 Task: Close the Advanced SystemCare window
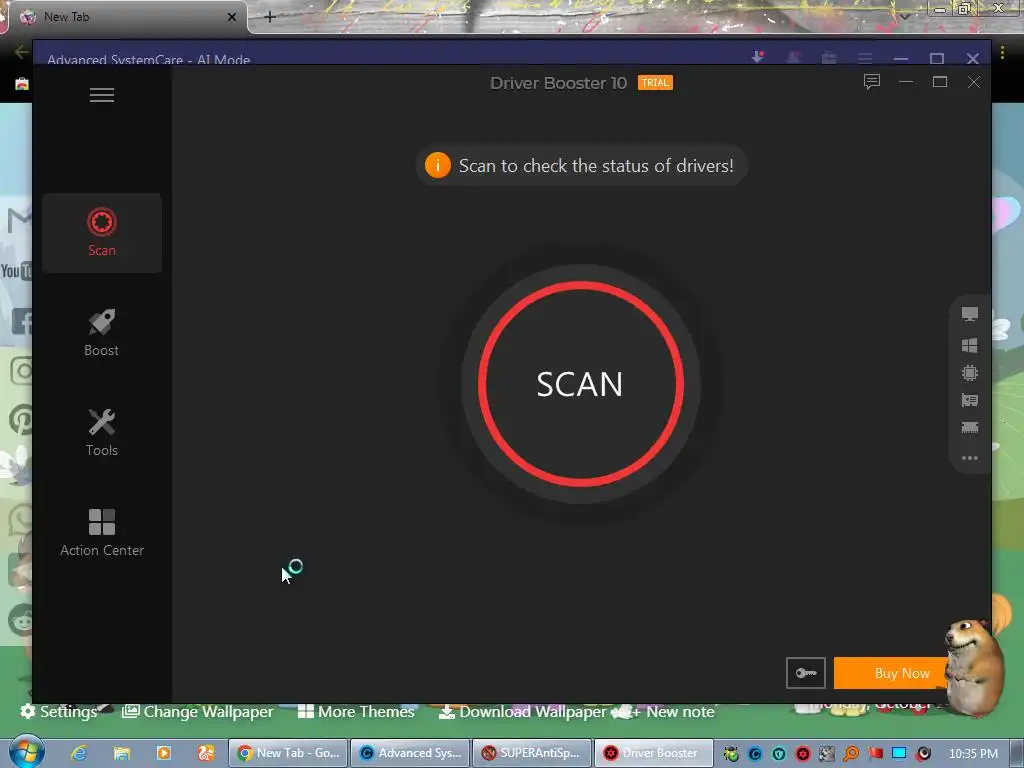(972, 58)
